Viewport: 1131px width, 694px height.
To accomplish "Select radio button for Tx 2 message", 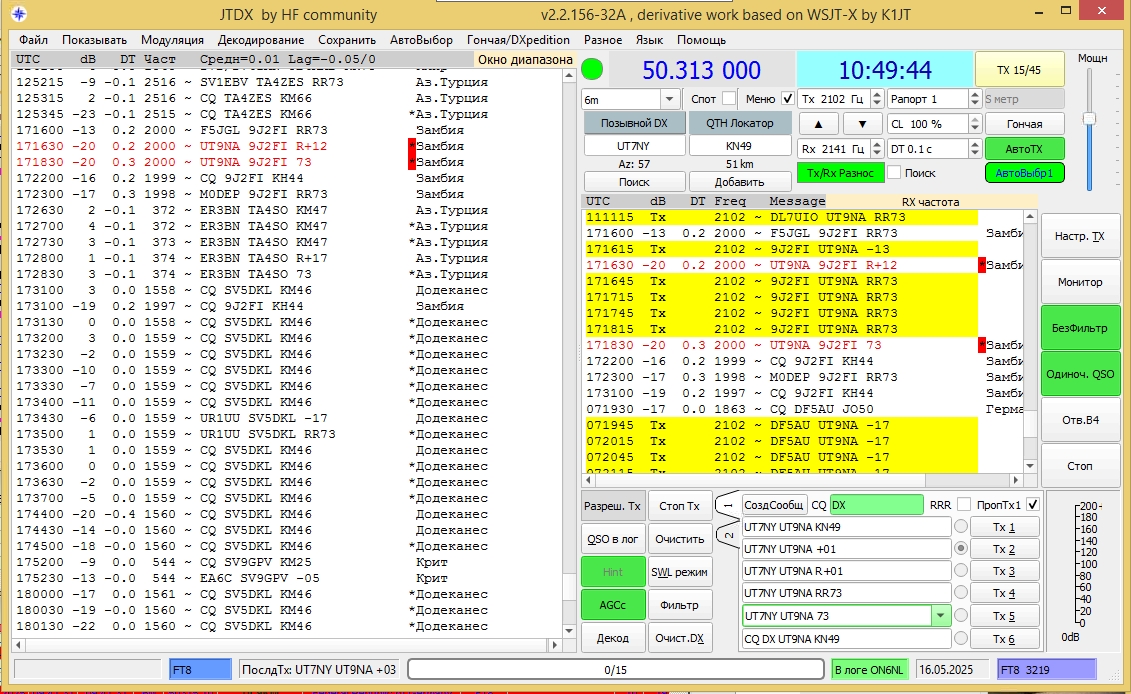I will 961,549.
